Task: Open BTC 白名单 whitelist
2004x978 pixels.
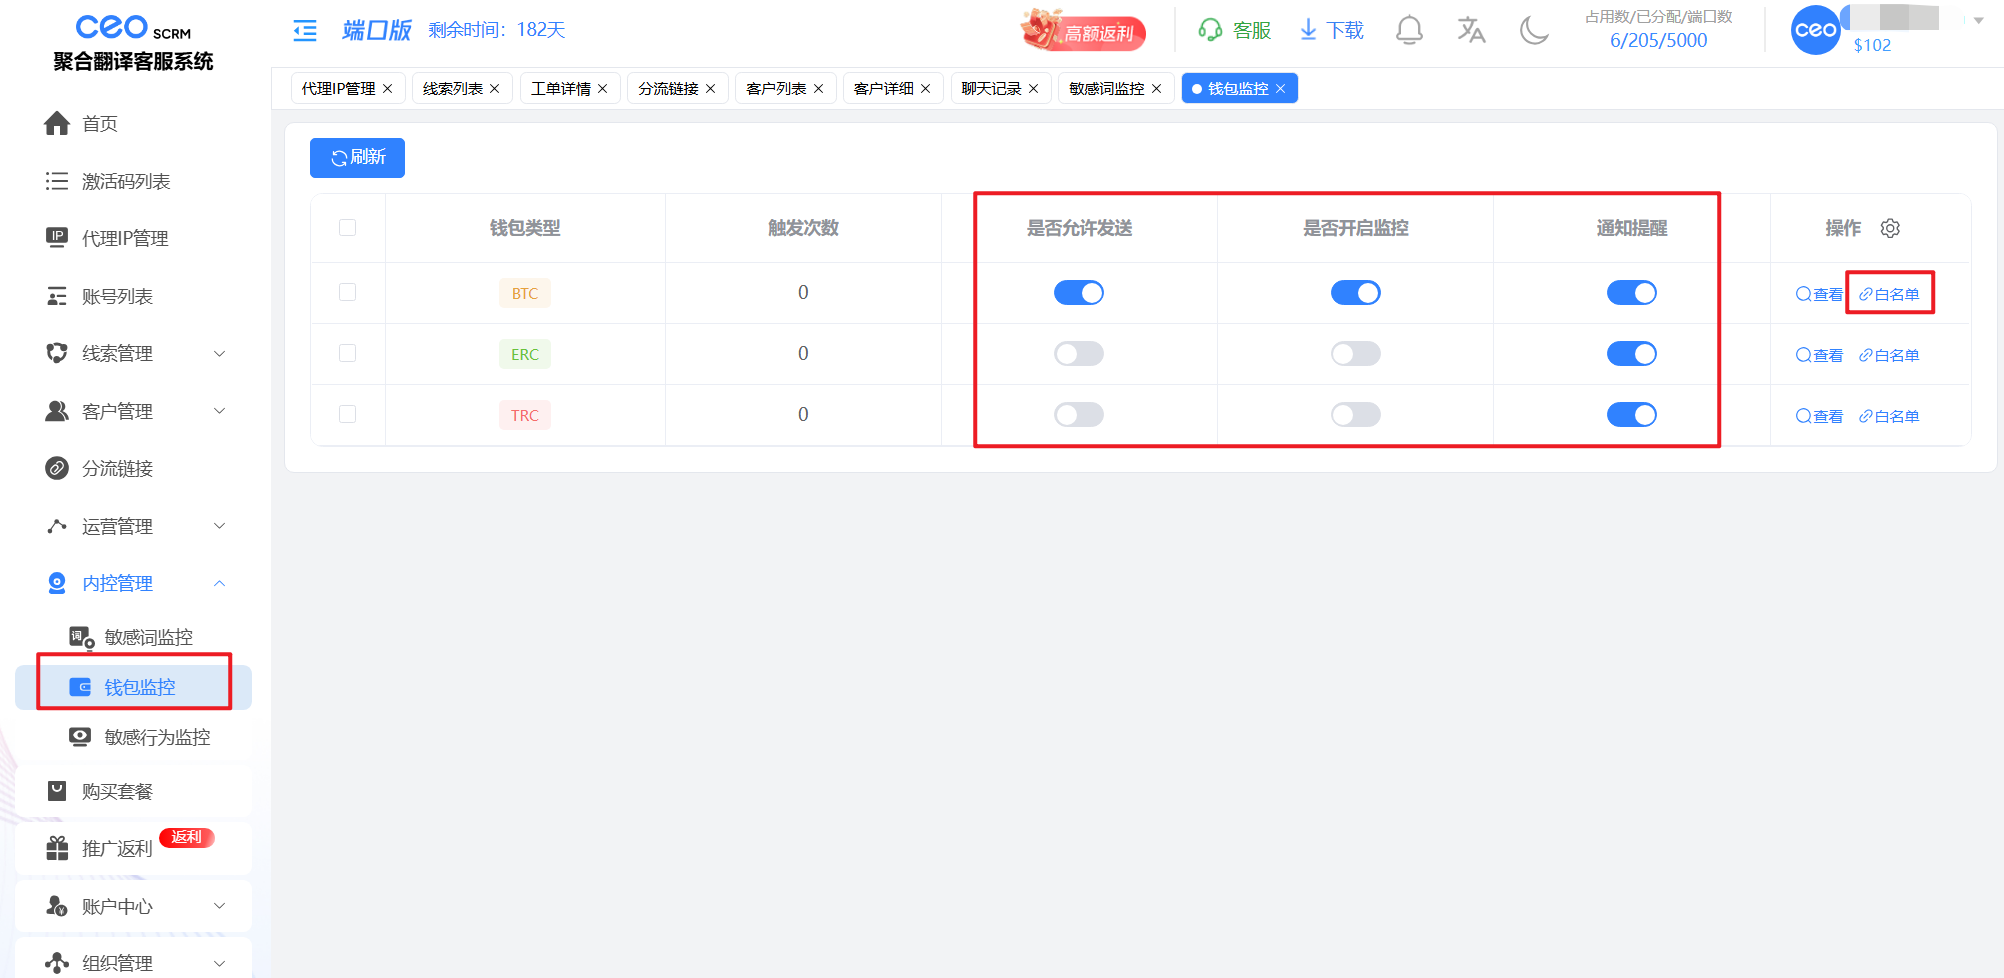Action: 1889,294
